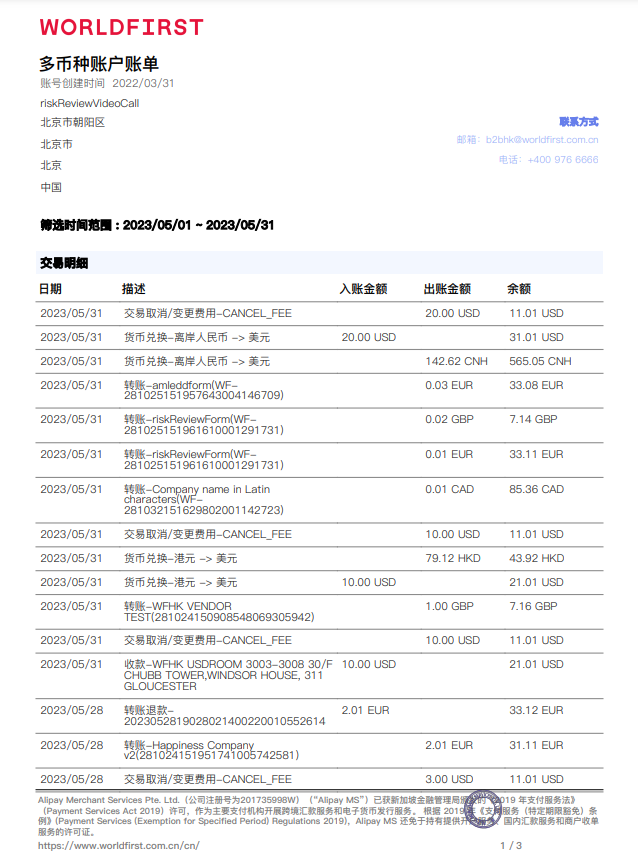638x863 pixels.
Task: Click the 43.92 HKD balance
Action: pos(537,559)
